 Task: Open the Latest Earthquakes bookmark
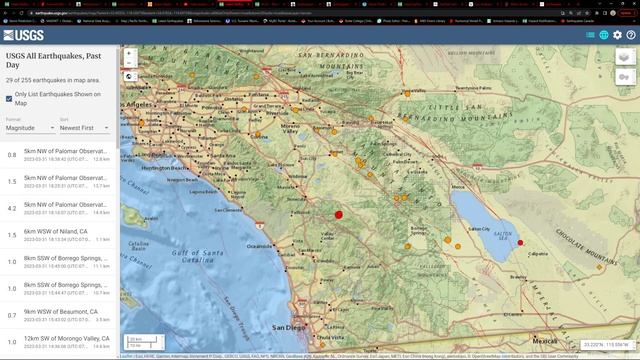click(x=168, y=21)
